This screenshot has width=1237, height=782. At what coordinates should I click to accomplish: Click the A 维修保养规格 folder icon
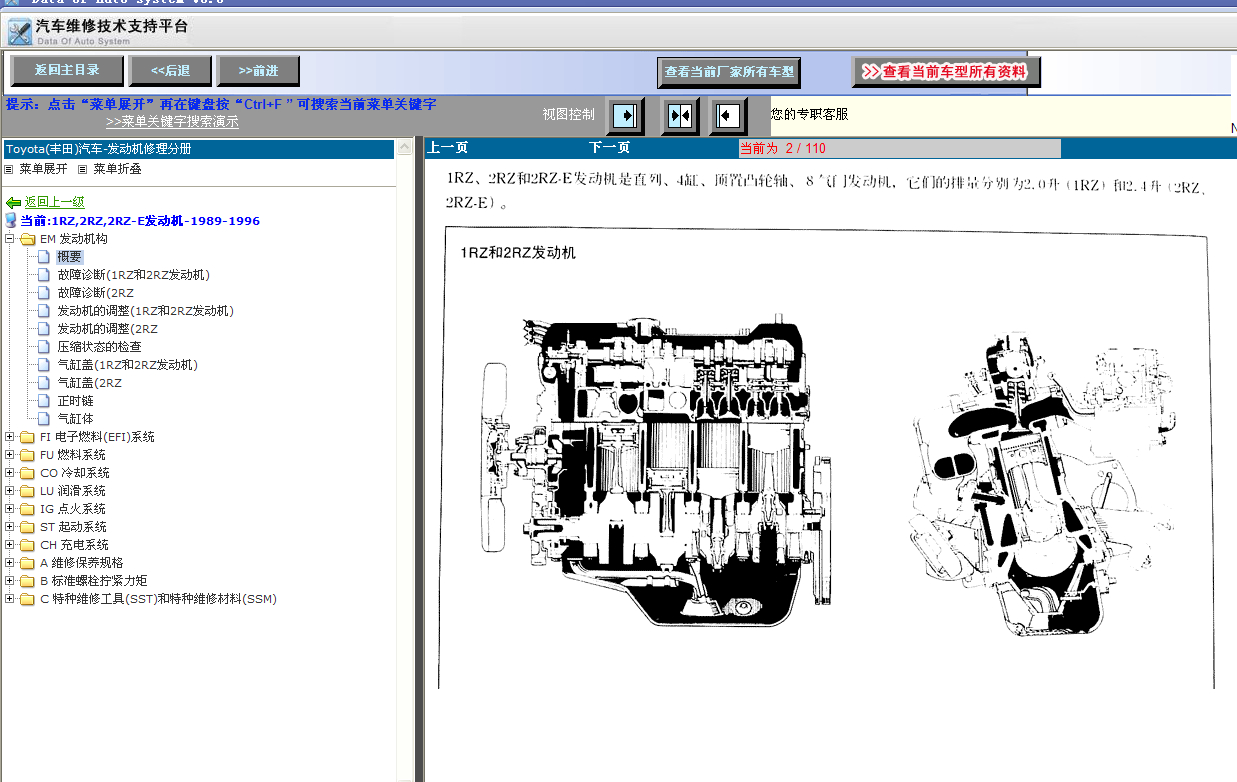tap(27, 563)
